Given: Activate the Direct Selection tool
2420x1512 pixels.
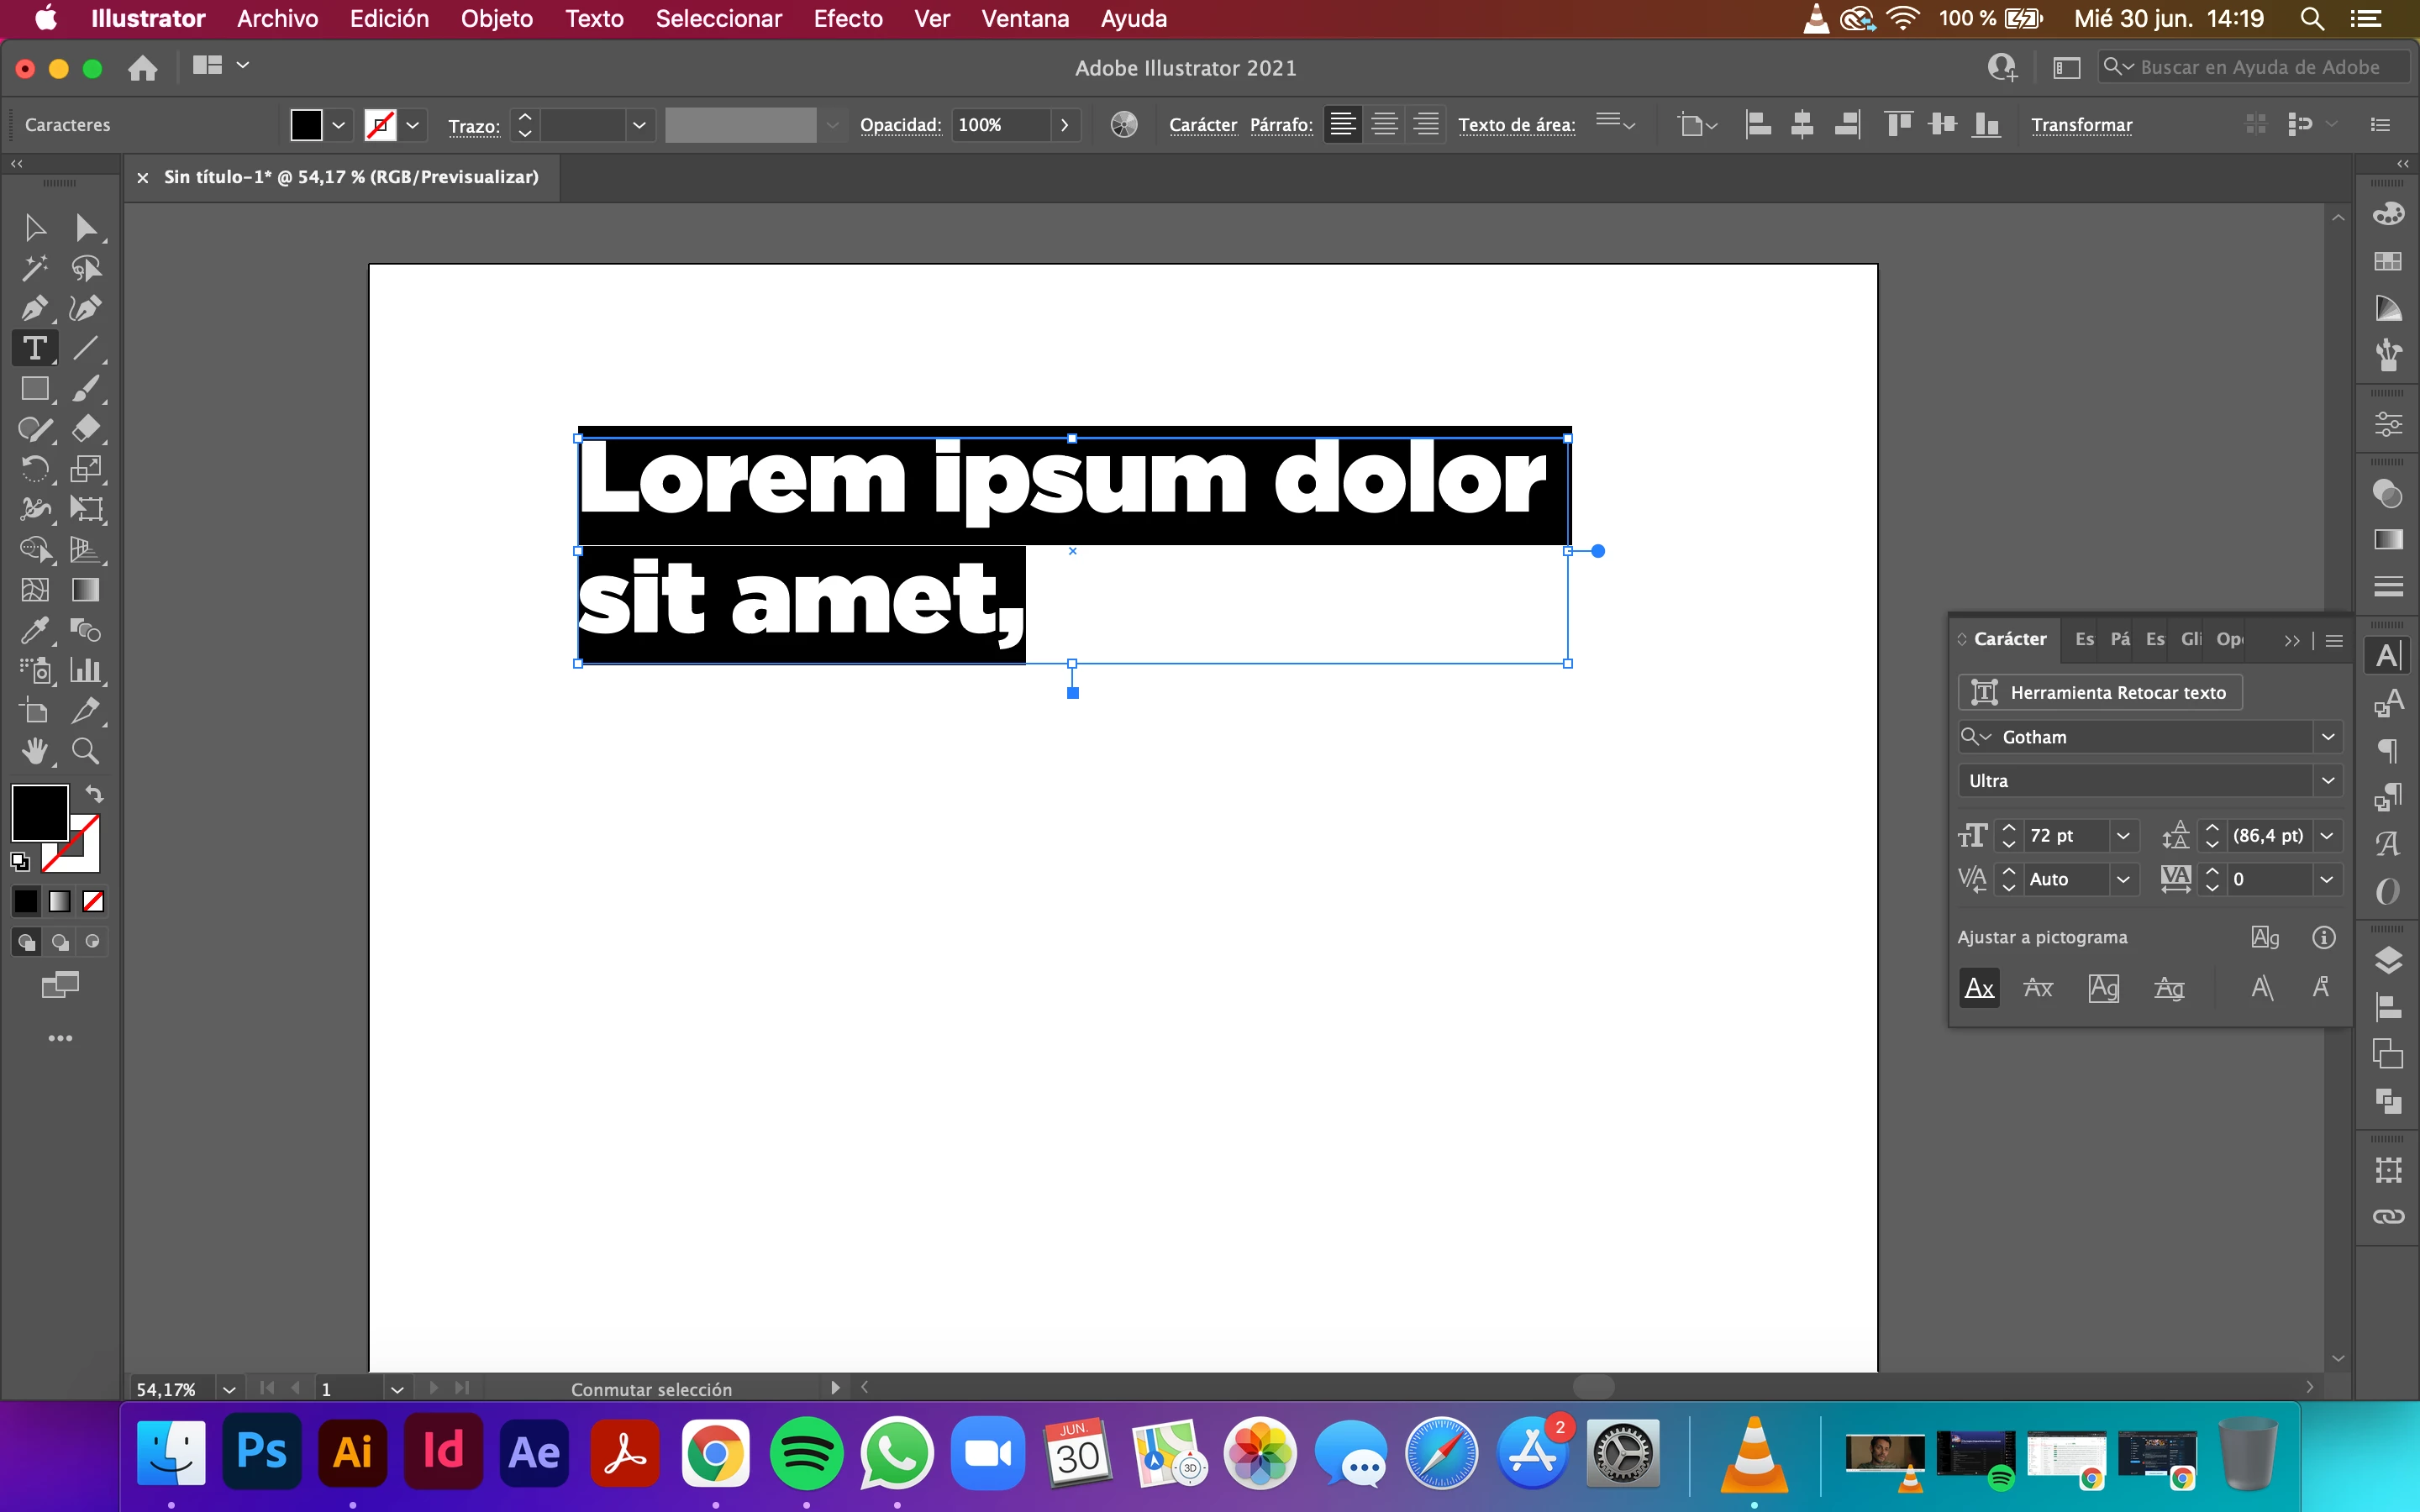Looking at the screenshot, I should click(x=85, y=228).
